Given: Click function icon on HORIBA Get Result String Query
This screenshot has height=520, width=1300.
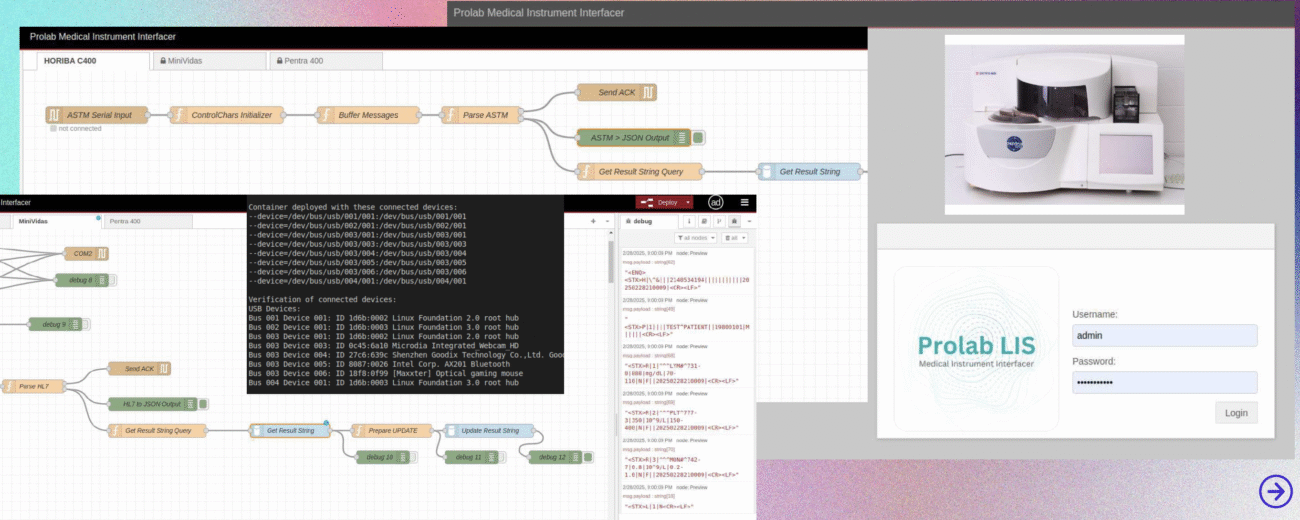Looking at the screenshot, I should (587, 171).
